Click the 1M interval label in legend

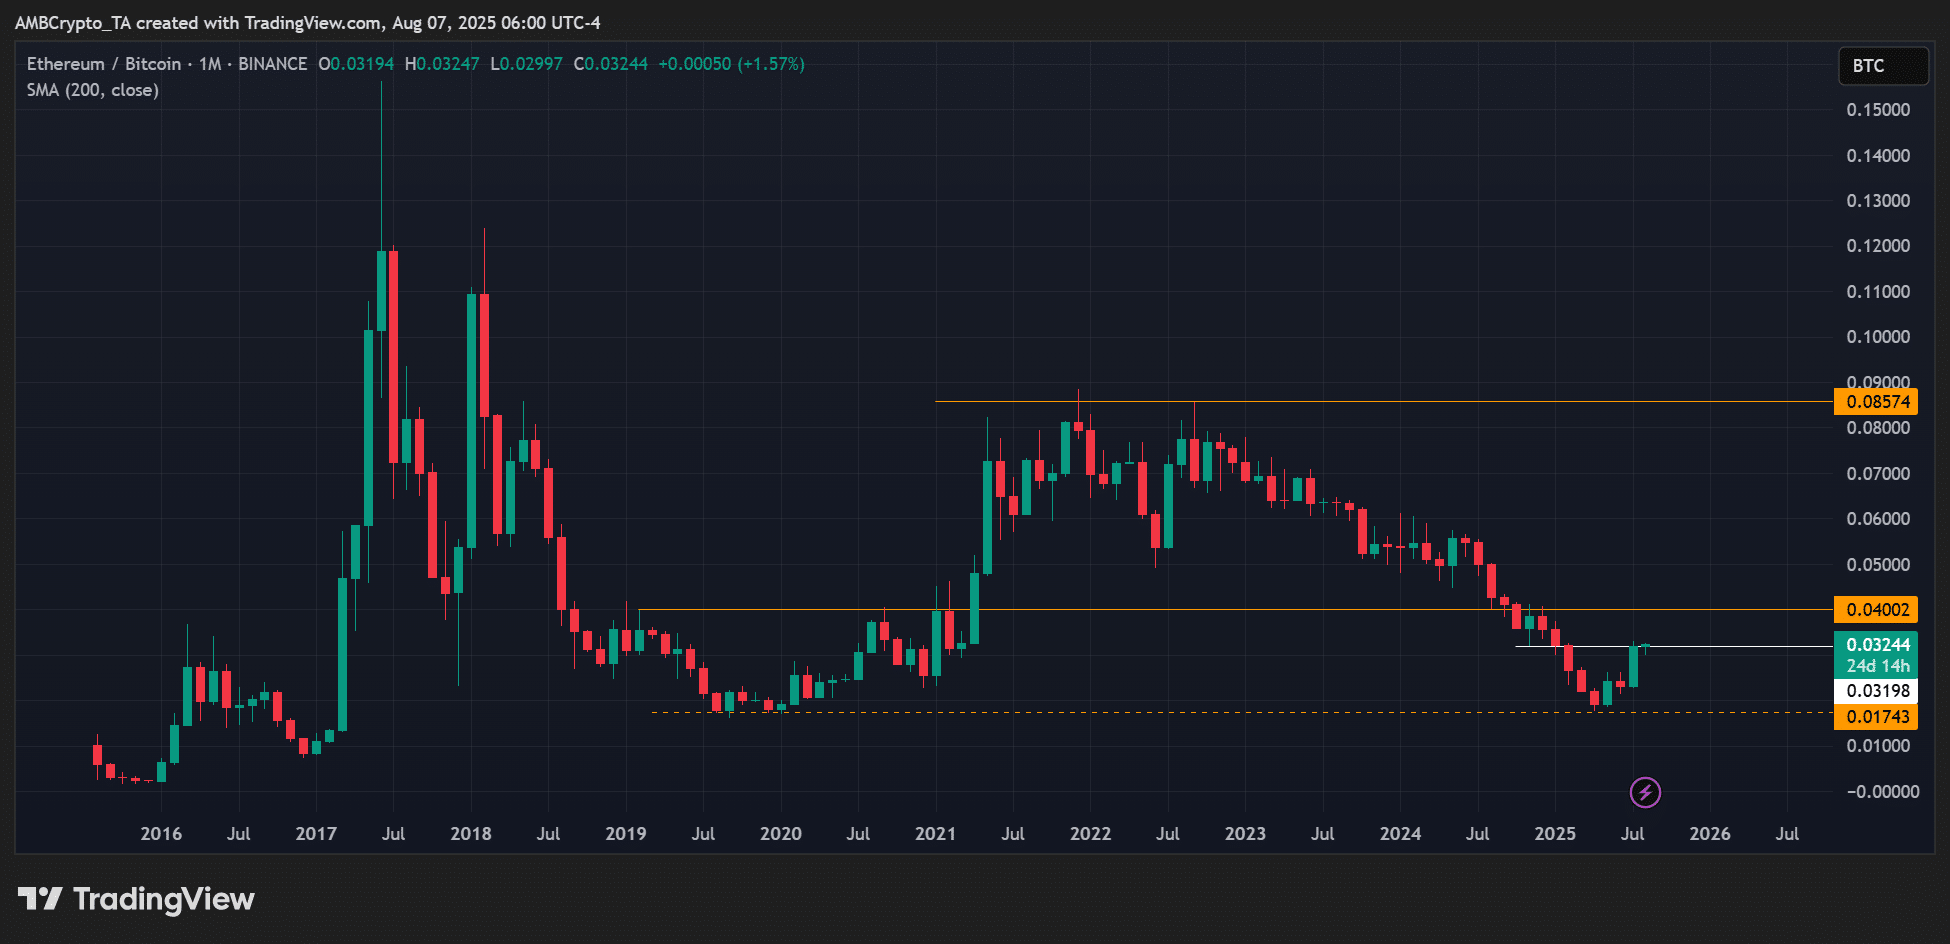[x=210, y=64]
